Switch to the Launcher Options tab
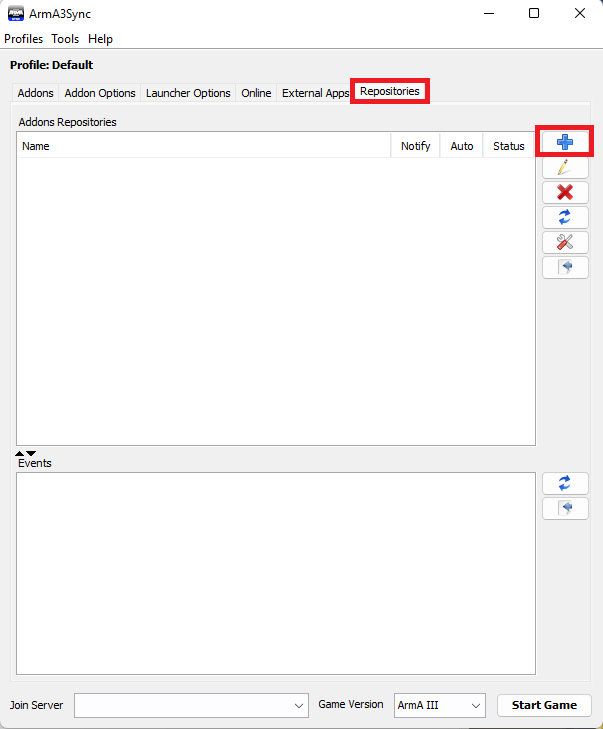The height and width of the screenshot is (729, 603). tap(188, 93)
